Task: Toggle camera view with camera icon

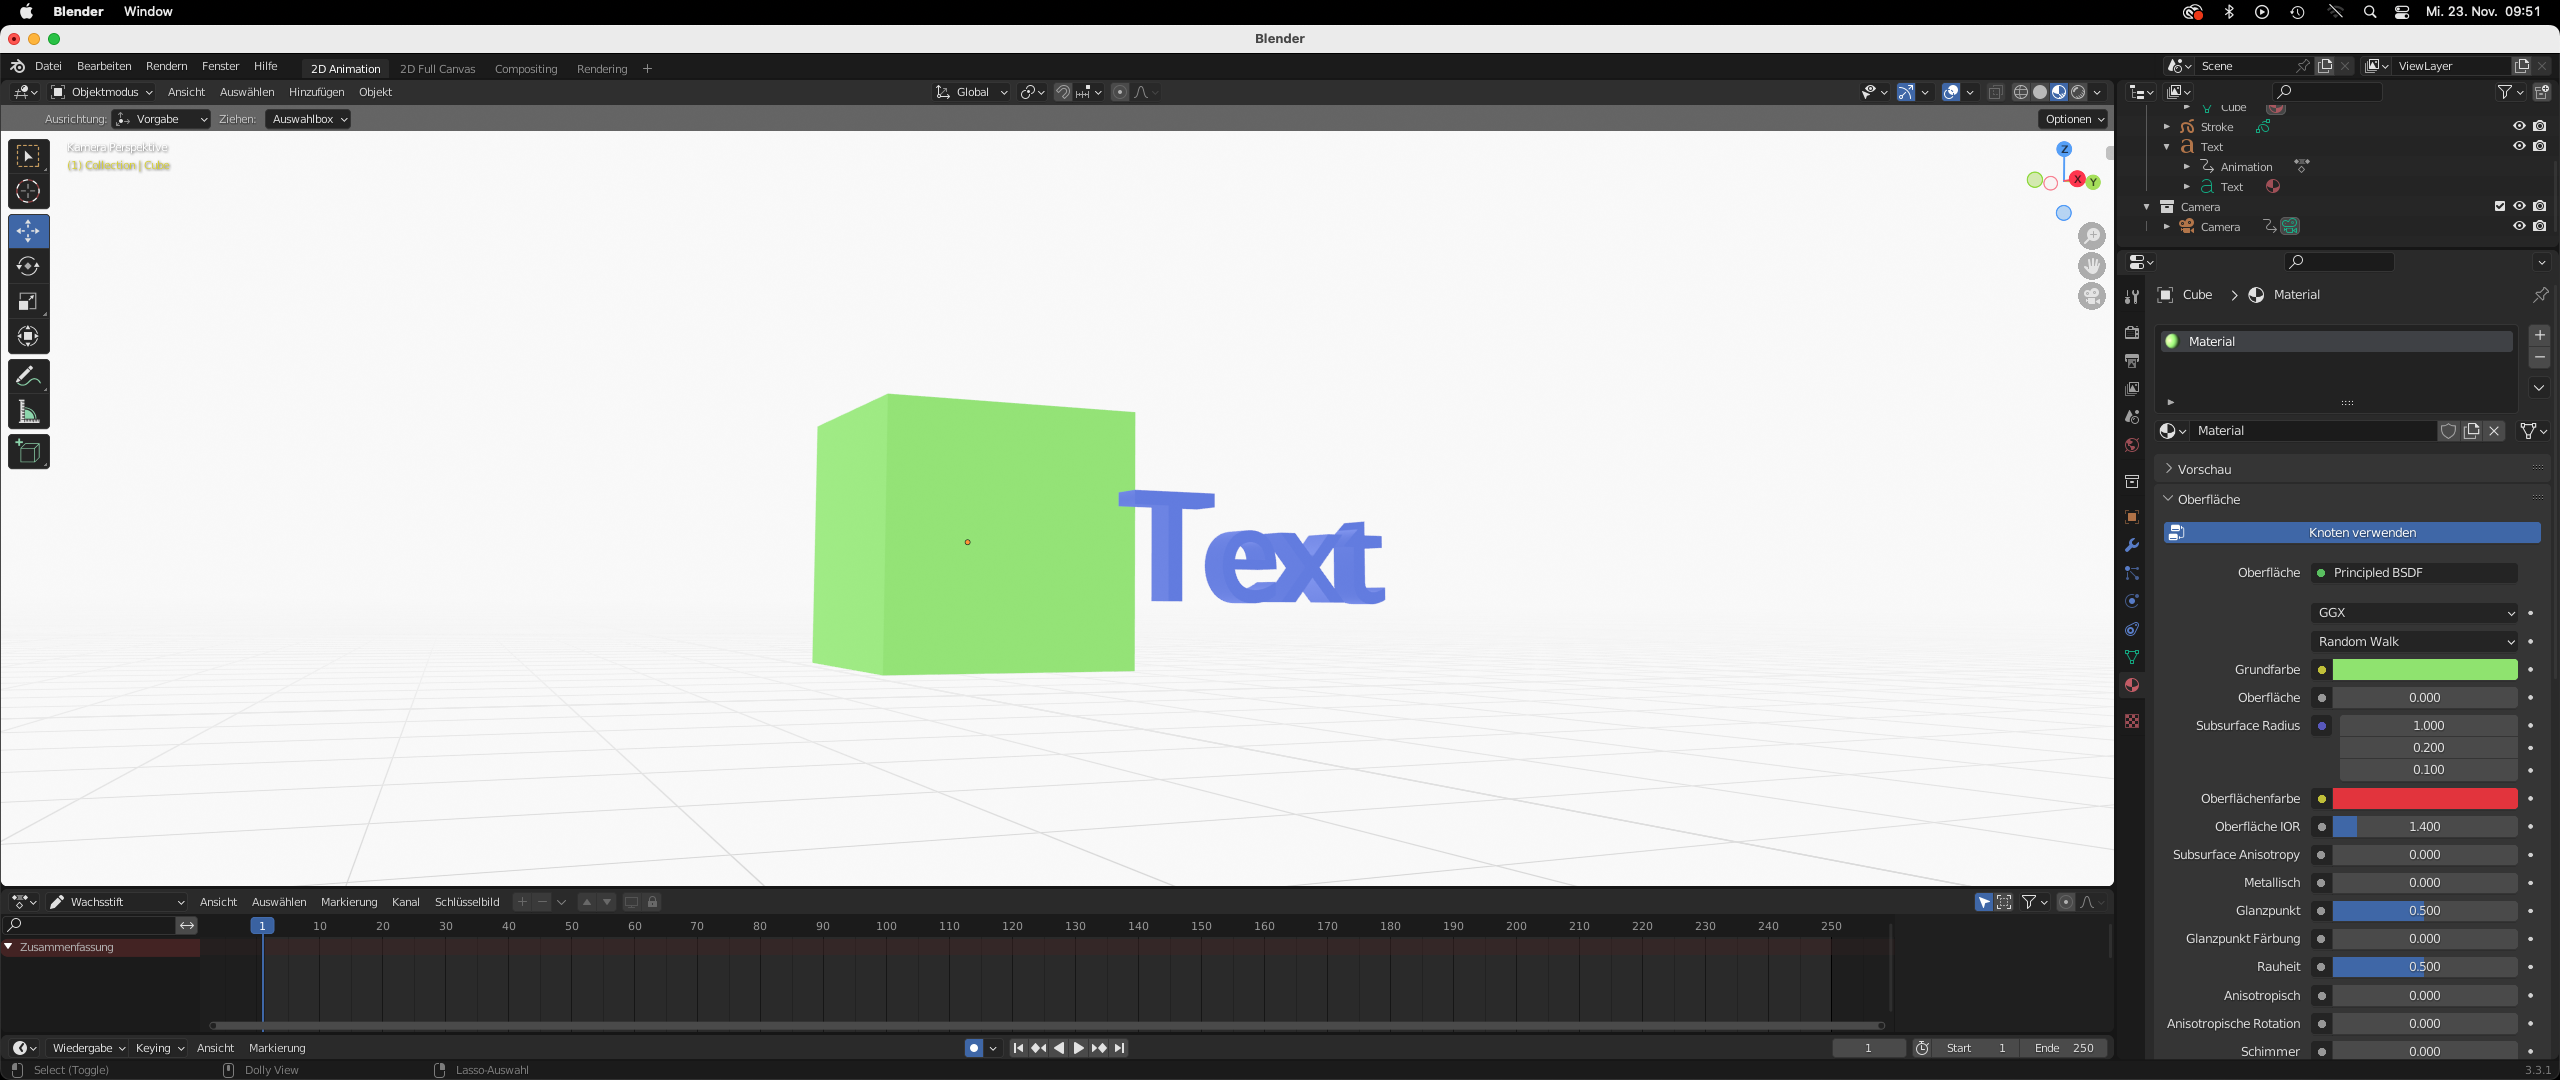Action: point(2091,296)
